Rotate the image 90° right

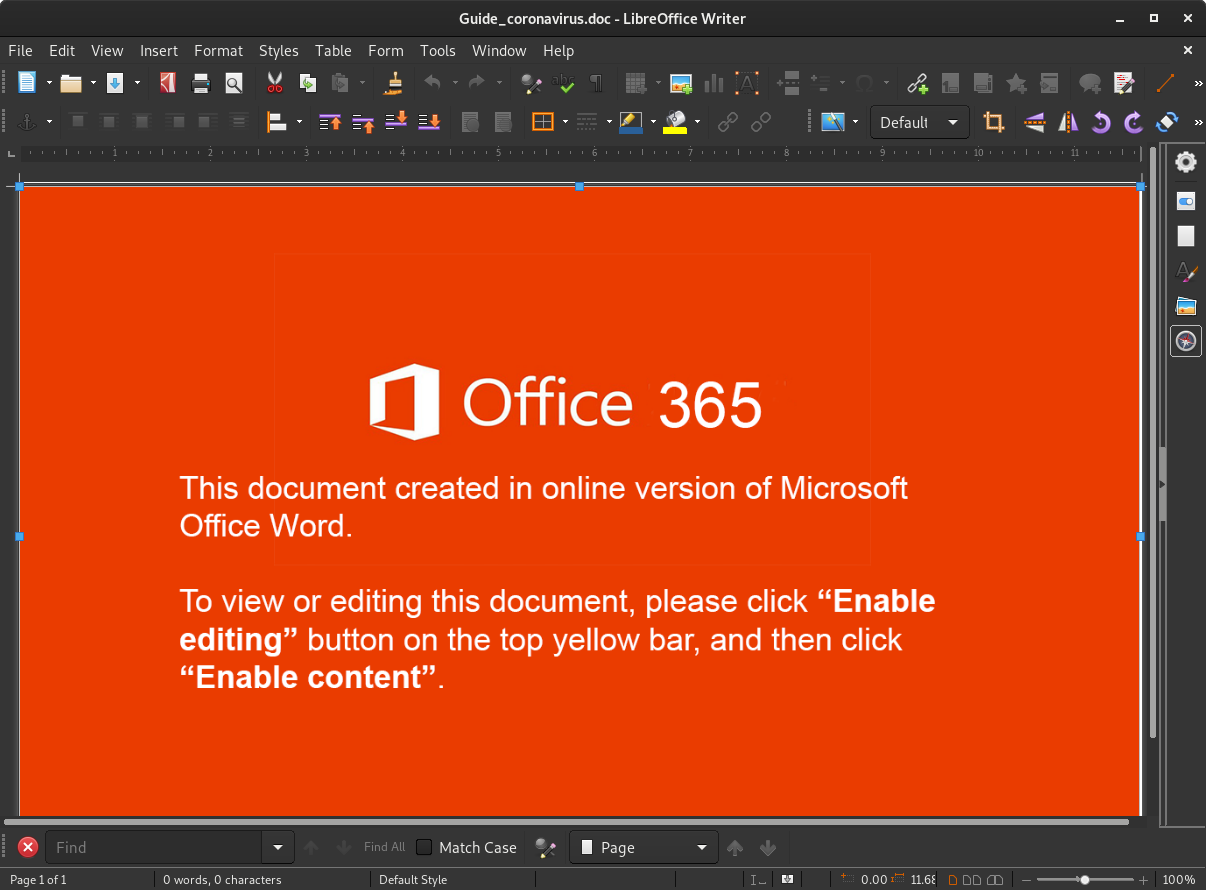click(x=1133, y=122)
